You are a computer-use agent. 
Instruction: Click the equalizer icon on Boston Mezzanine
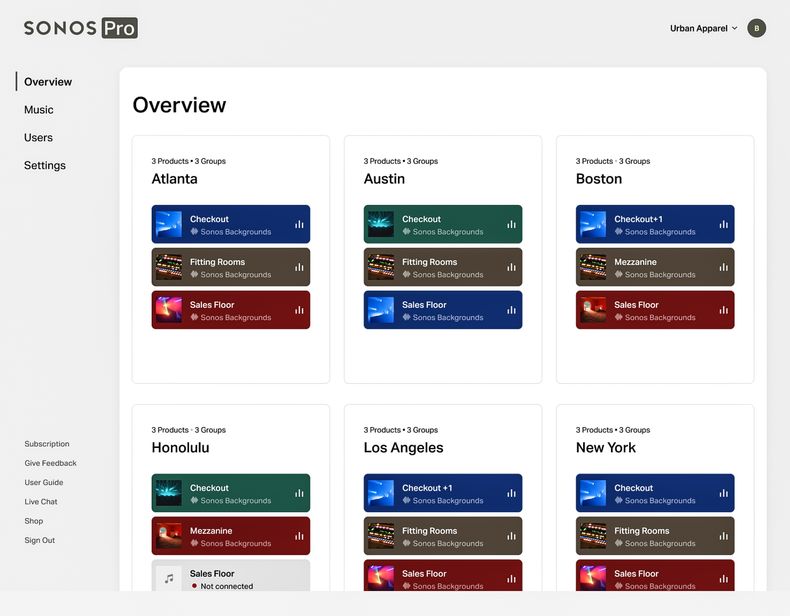[723, 267]
